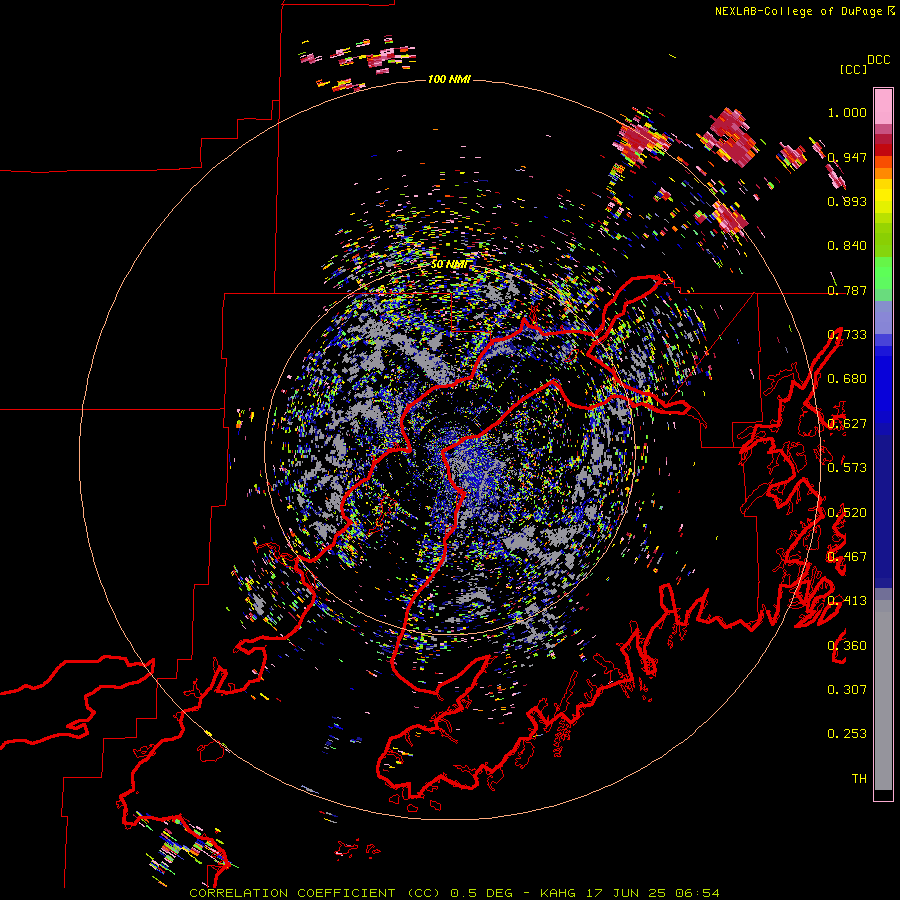Click the 0.413 legend value
Image resolution: width=900 pixels, height=900 pixels.
(847, 601)
